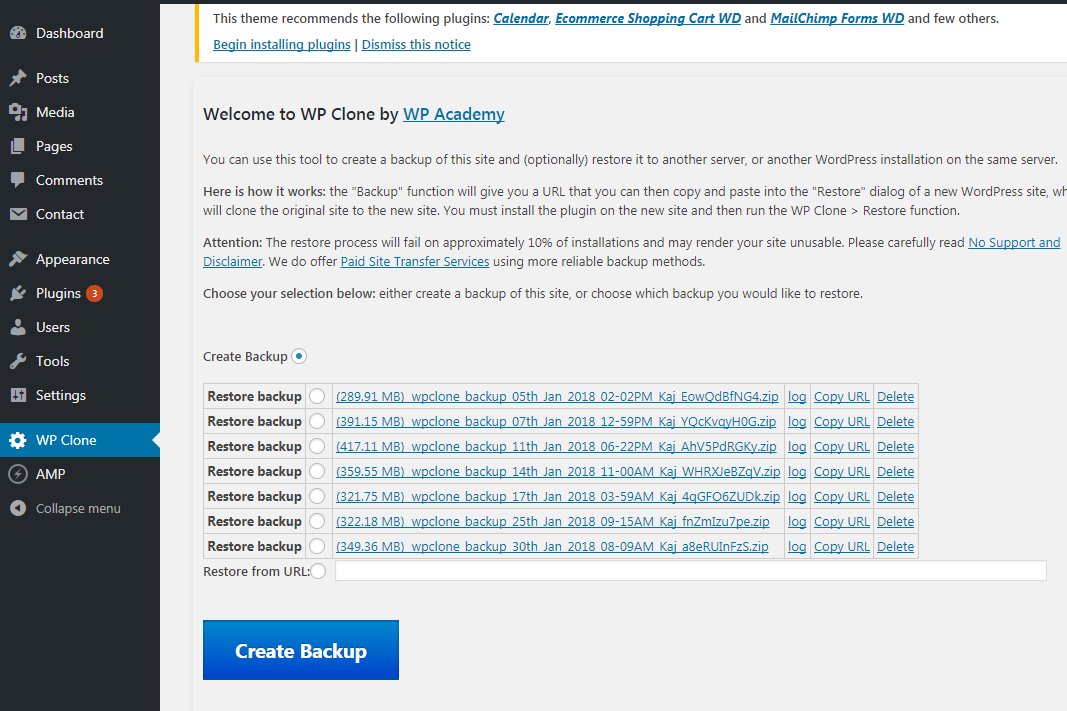The image size is (1067, 711).
Task: Click the Pages icon in sidebar
Action: [18, 146]
